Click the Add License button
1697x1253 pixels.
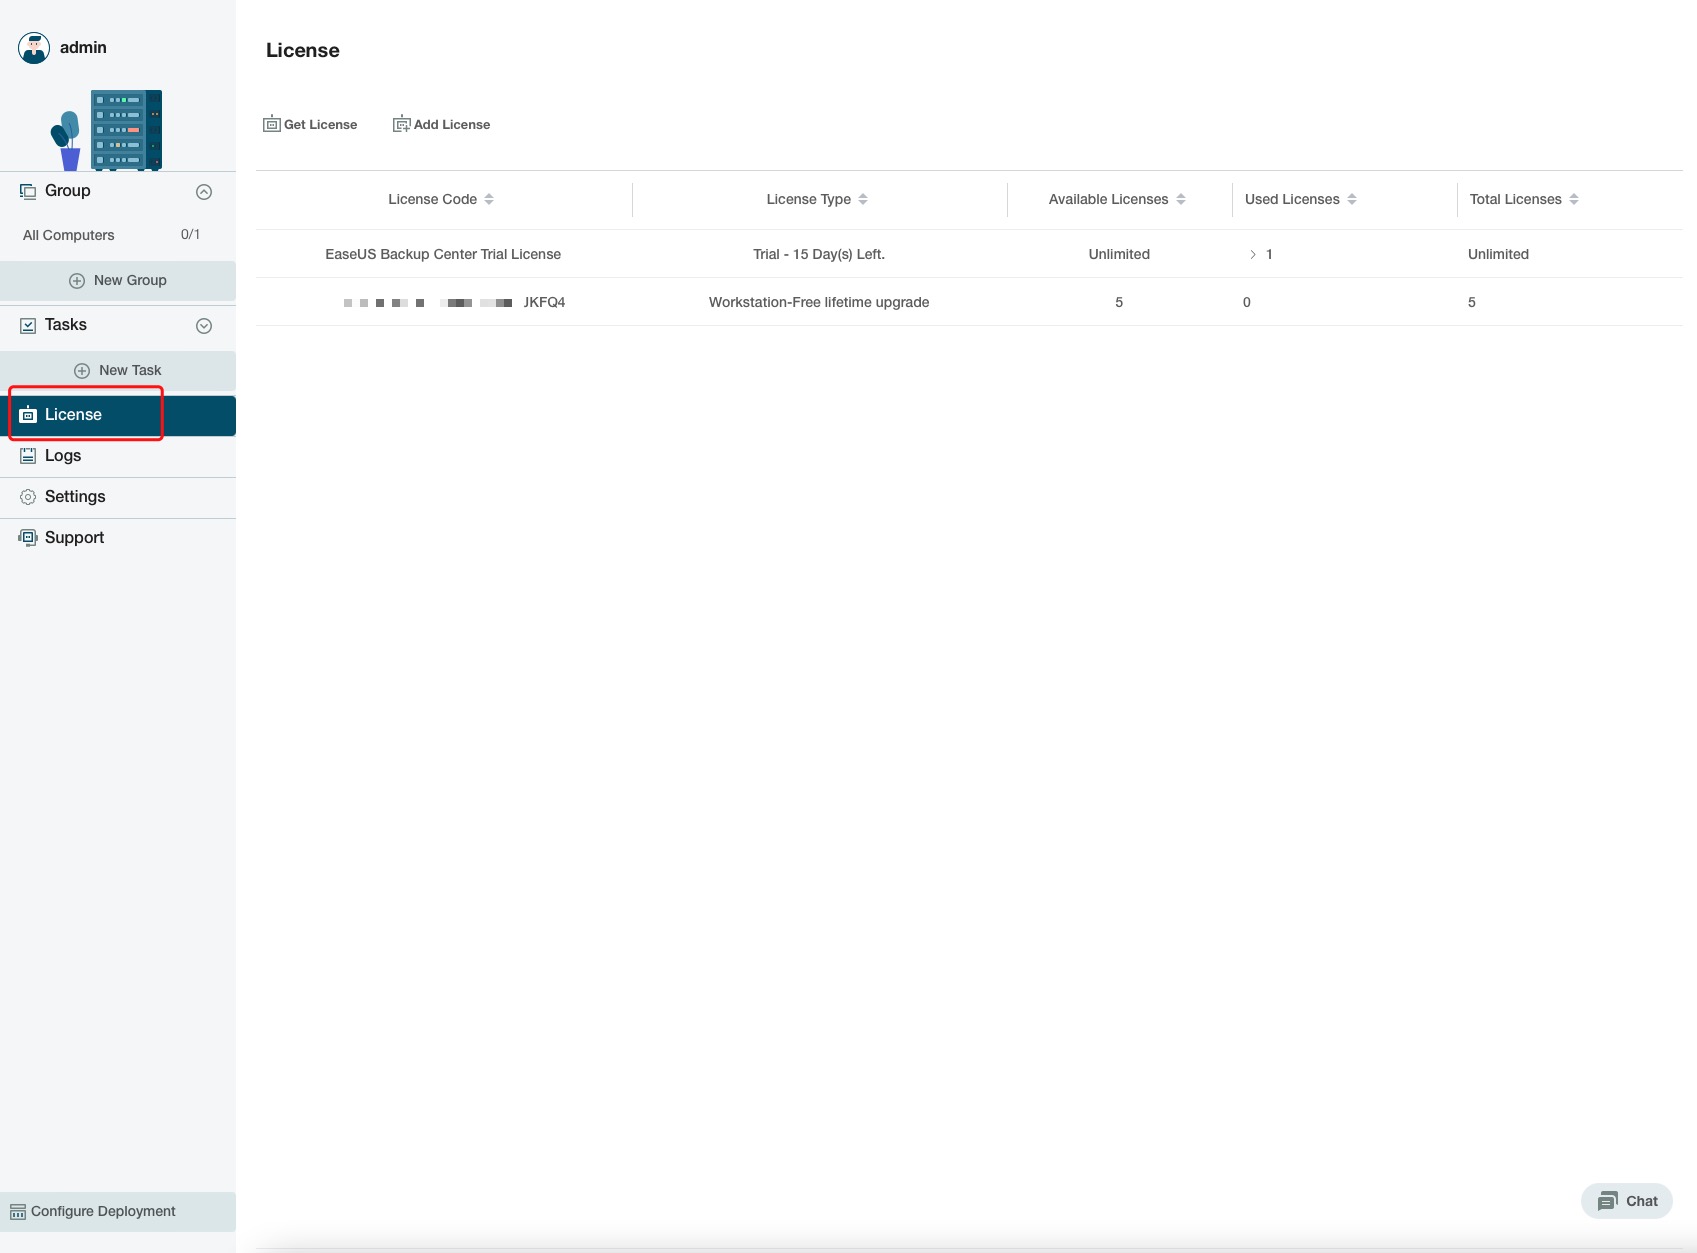(x=441, y=124)
